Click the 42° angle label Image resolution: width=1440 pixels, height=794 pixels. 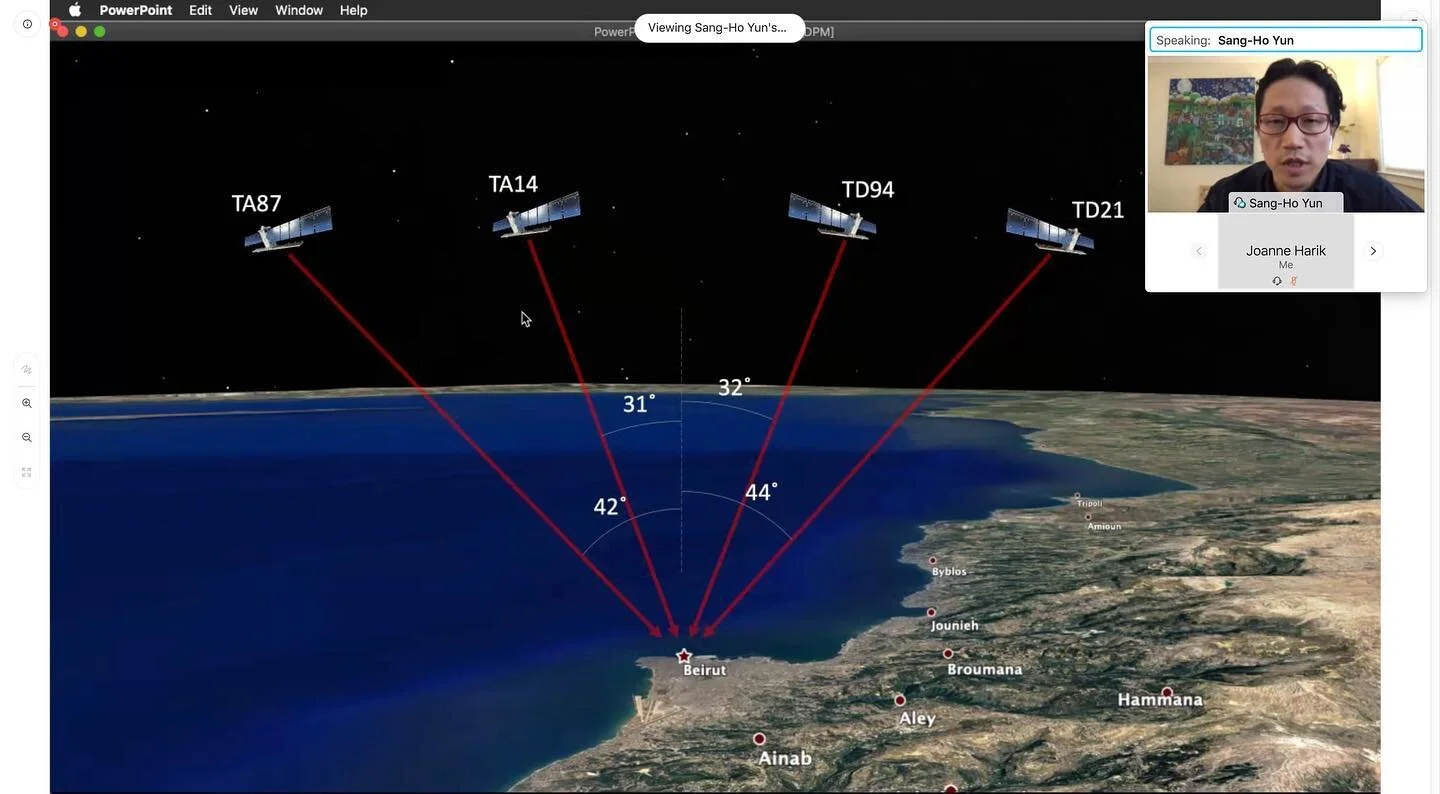(x=610, y=506)
